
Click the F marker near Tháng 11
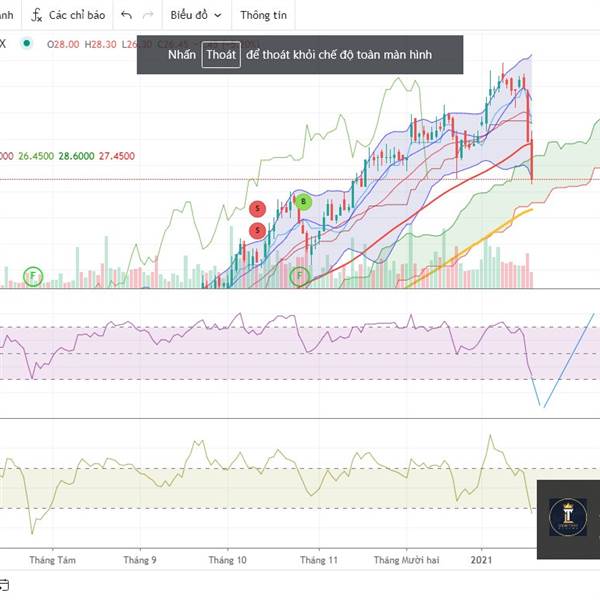[300, 276]
